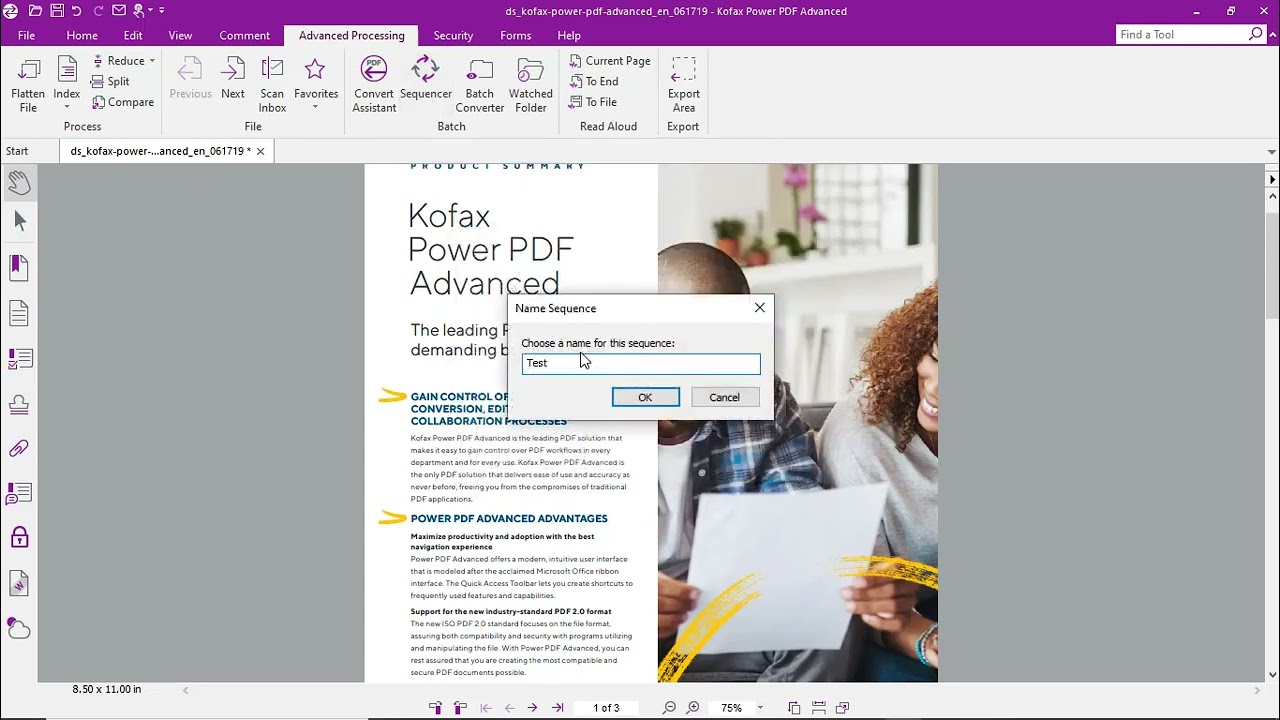Open the File menu
Screen dimensions: 1280x720
point(27,35)
